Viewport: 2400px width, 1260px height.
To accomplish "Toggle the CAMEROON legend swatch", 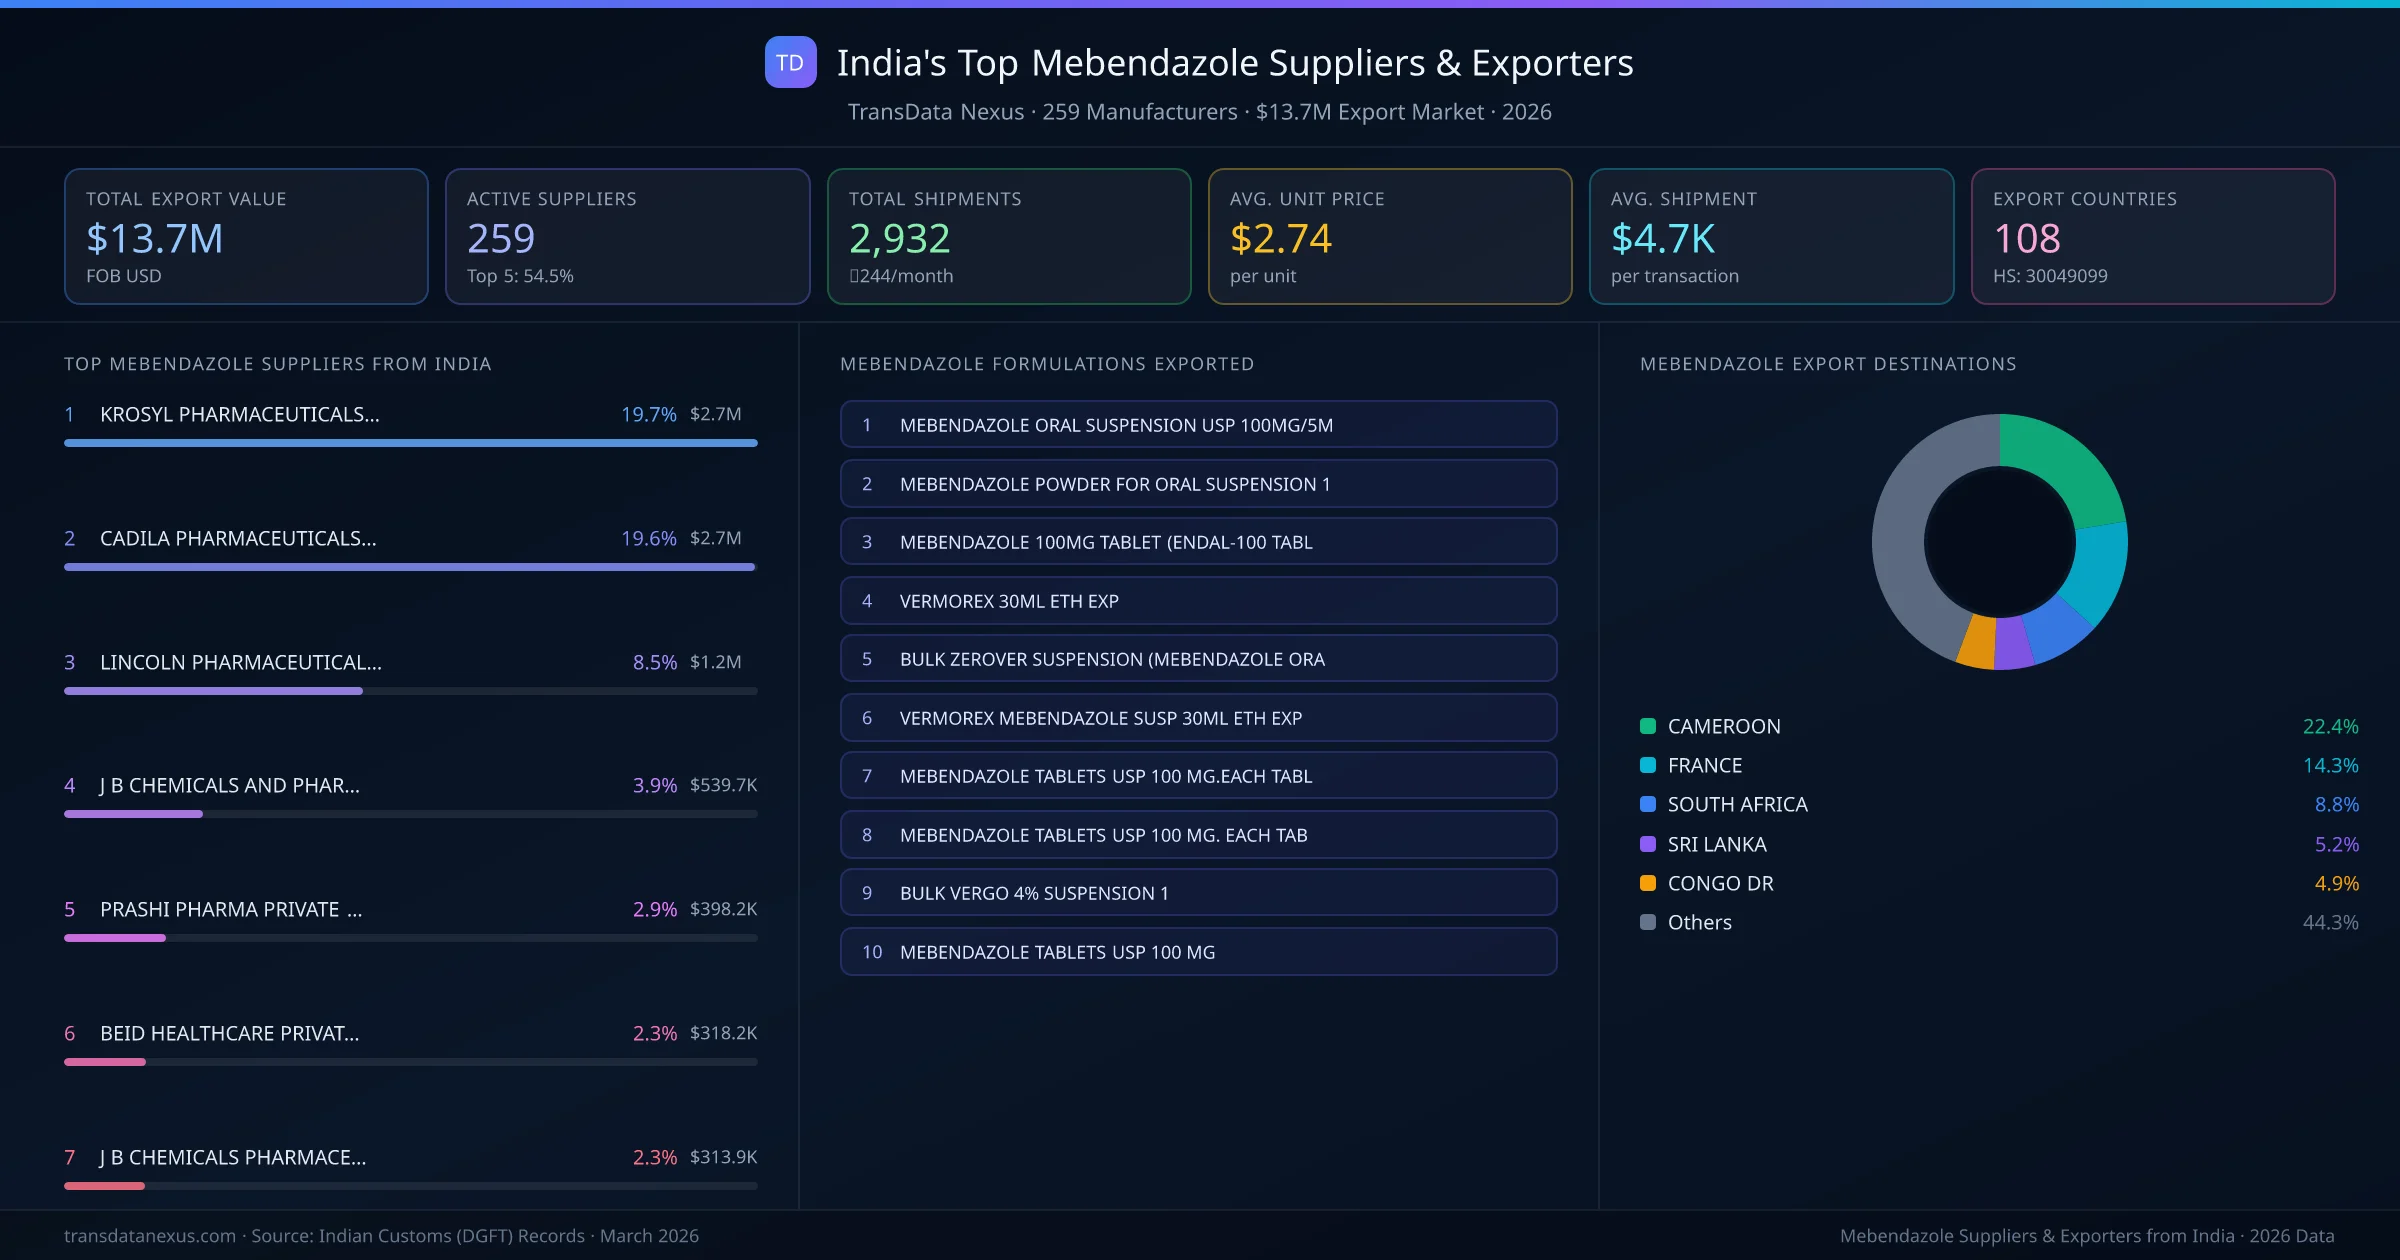I will 1647,726.
